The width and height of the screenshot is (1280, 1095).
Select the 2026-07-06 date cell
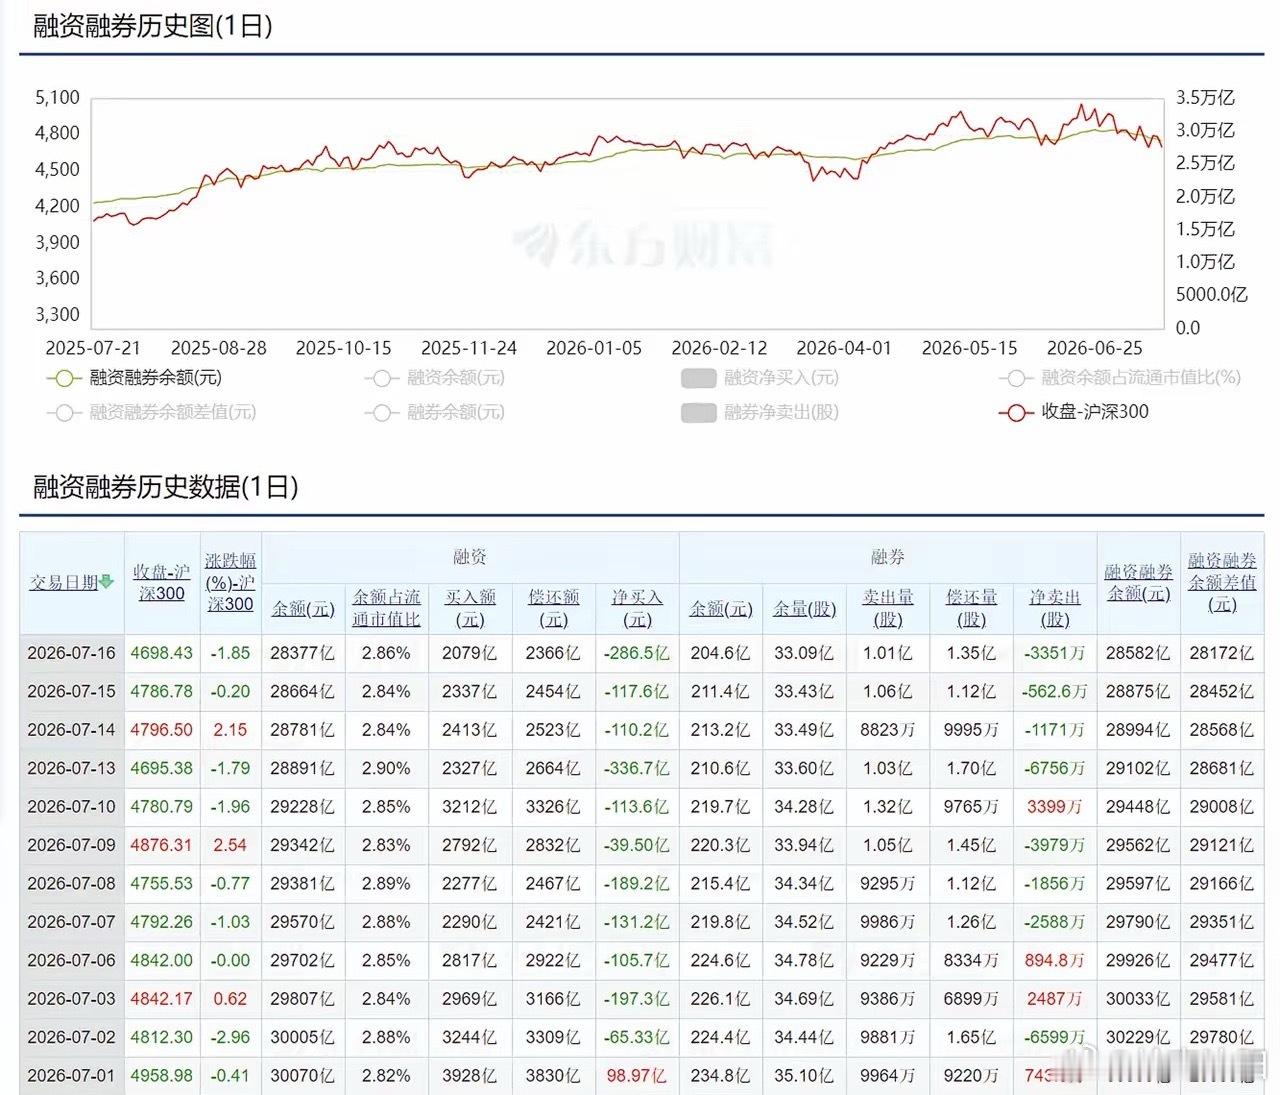71,961
